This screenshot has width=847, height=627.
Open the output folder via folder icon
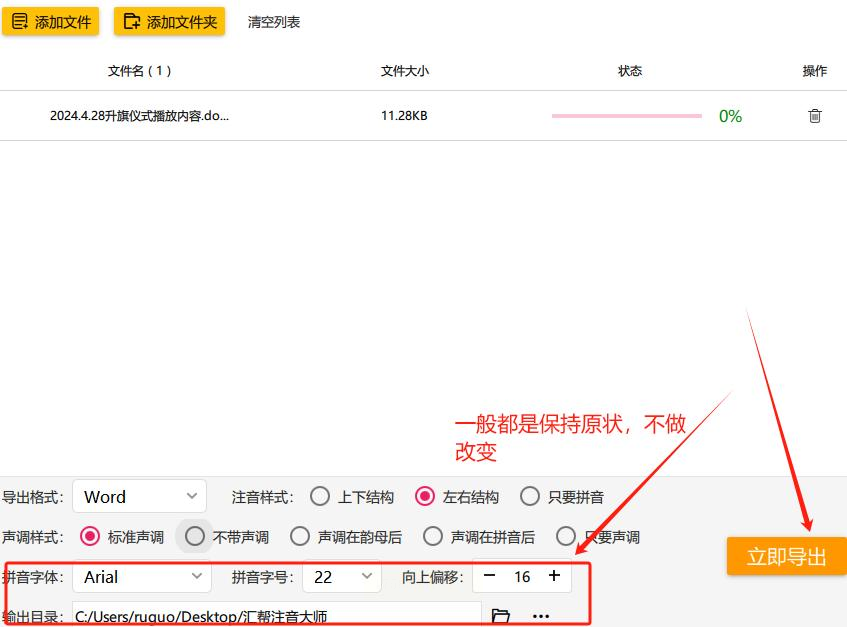click(x=500, y=616)
